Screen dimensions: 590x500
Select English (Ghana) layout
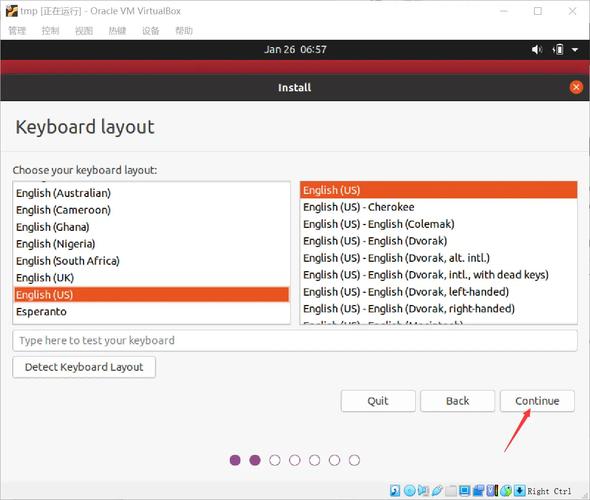151,227
